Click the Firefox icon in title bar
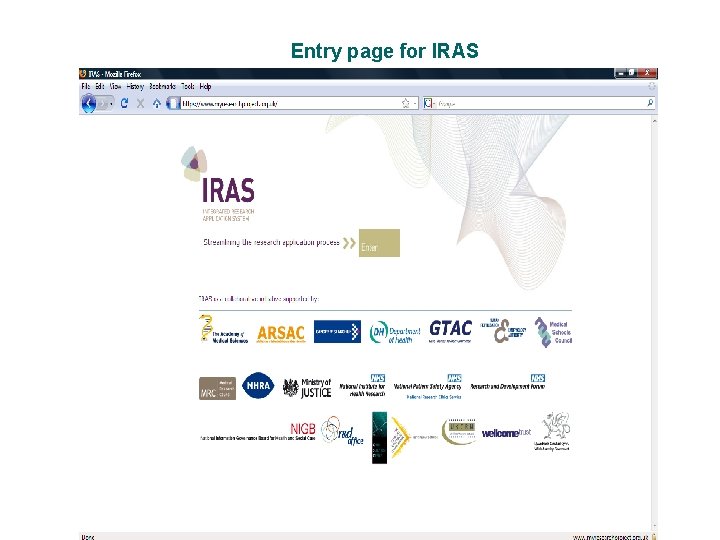720x540 pixels. (83, 73)
